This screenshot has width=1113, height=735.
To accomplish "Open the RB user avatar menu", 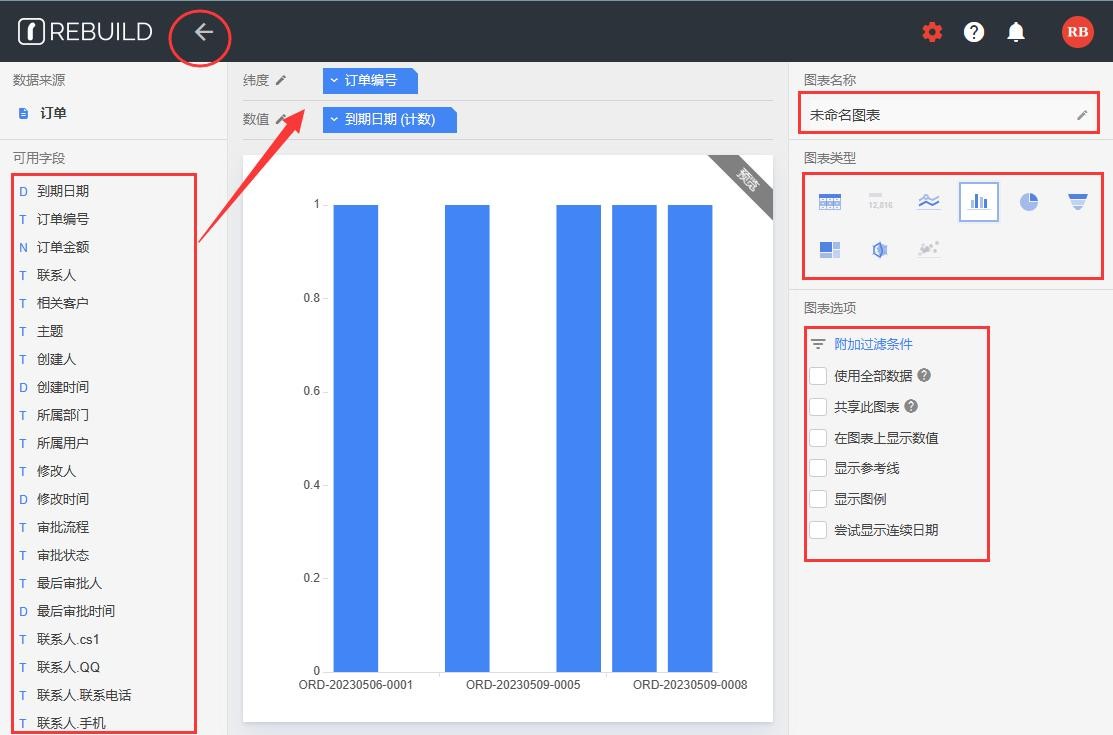I will 1077,32.
